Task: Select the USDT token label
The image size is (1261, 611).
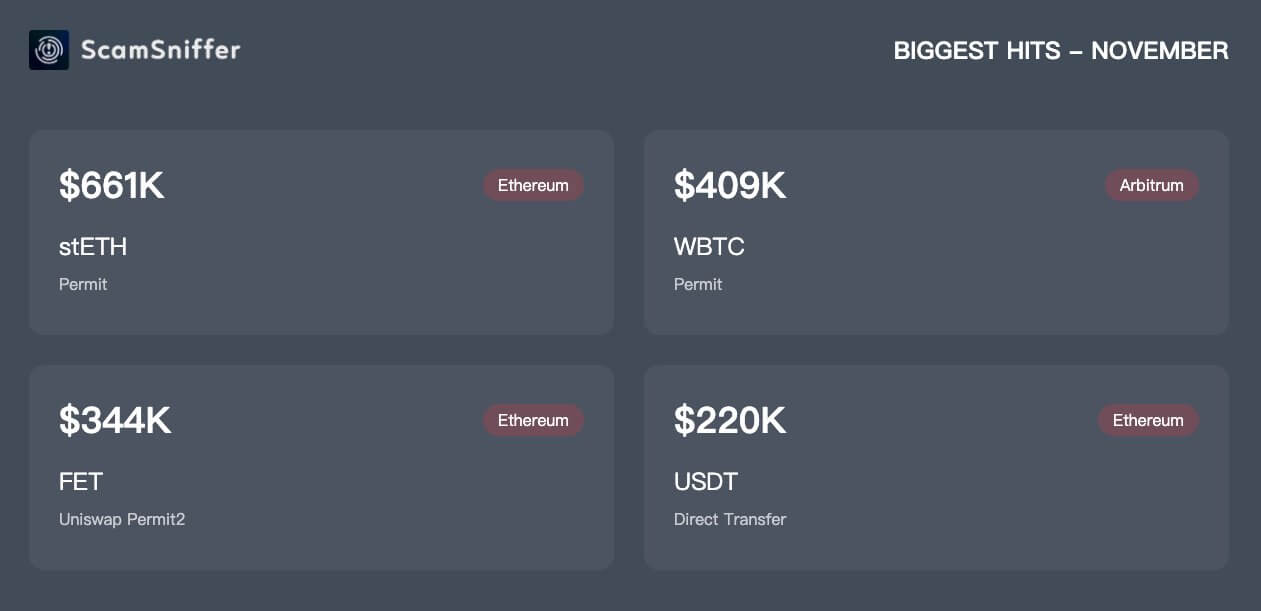Action: click(706, 481)
